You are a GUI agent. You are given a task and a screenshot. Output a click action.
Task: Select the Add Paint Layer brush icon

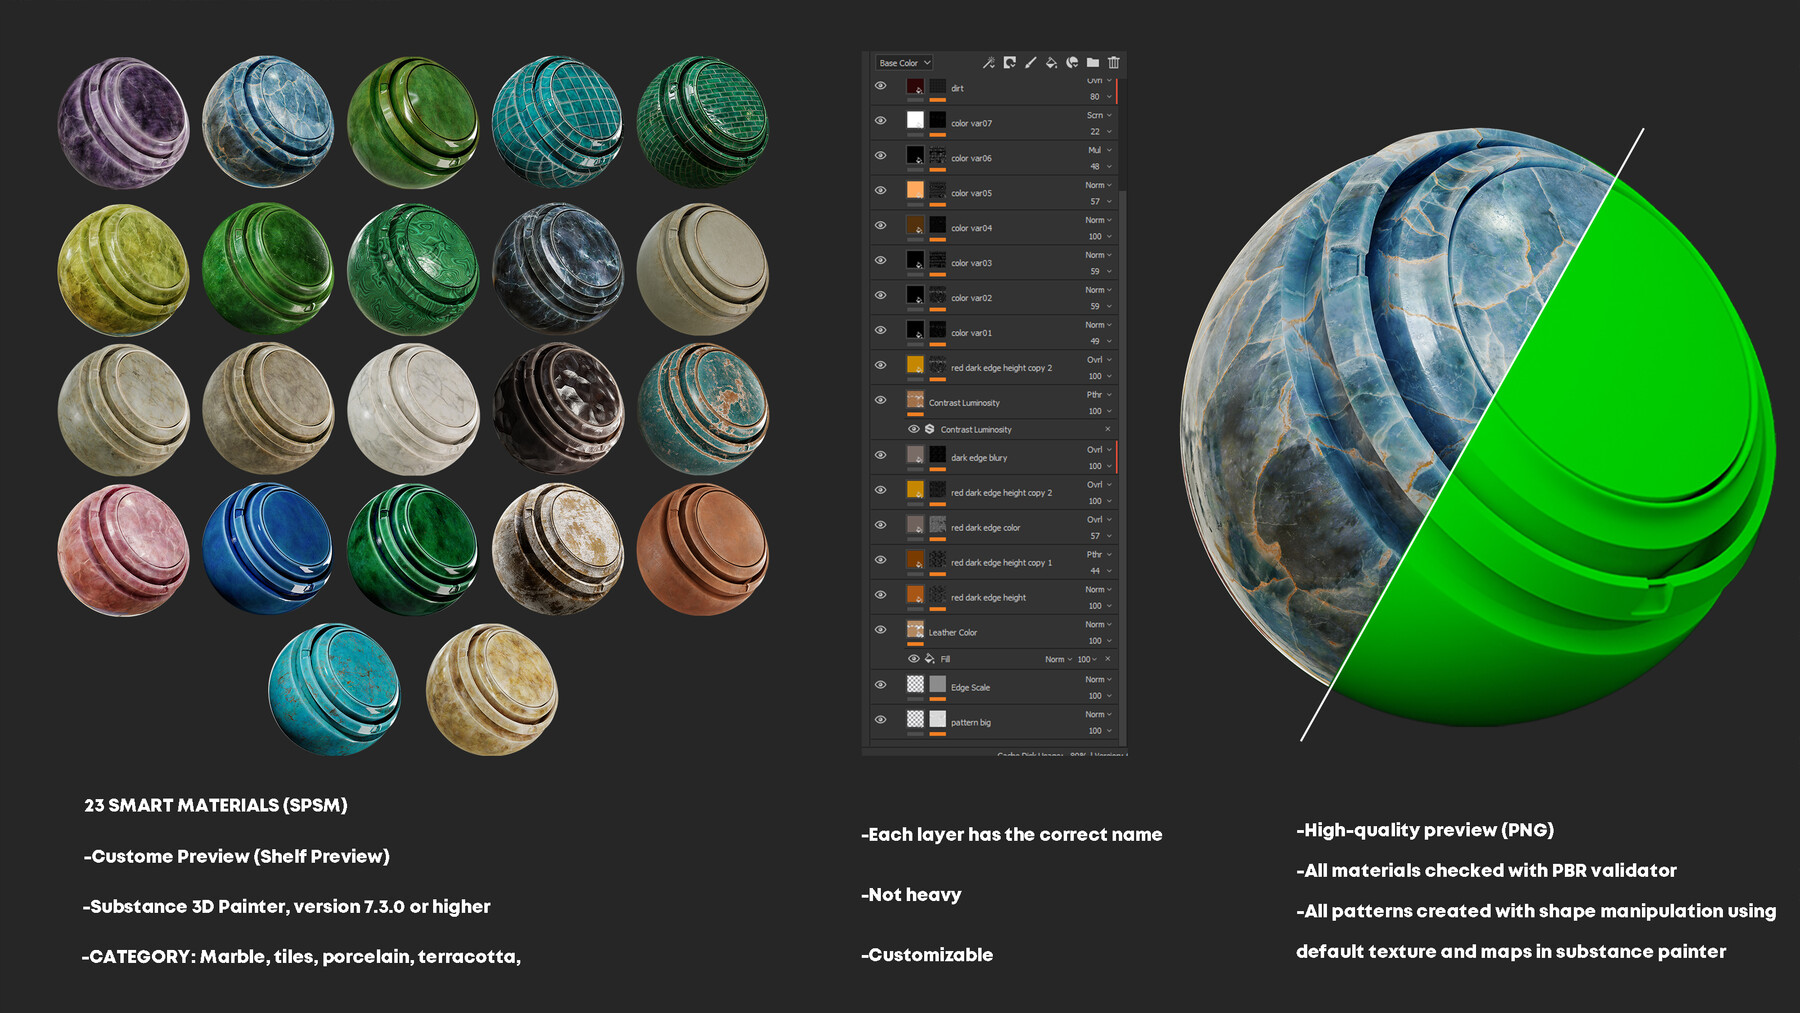click(1030, 63)
